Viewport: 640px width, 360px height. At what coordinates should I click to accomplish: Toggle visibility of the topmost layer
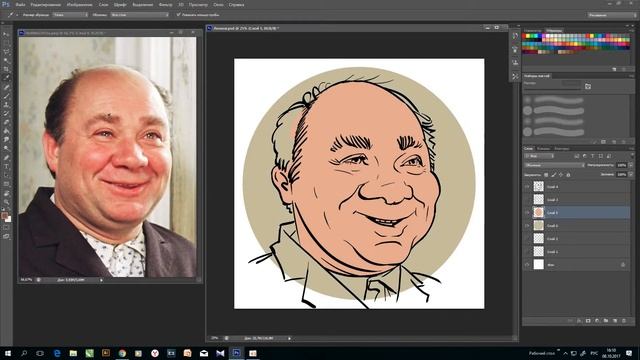click(527, 187)
